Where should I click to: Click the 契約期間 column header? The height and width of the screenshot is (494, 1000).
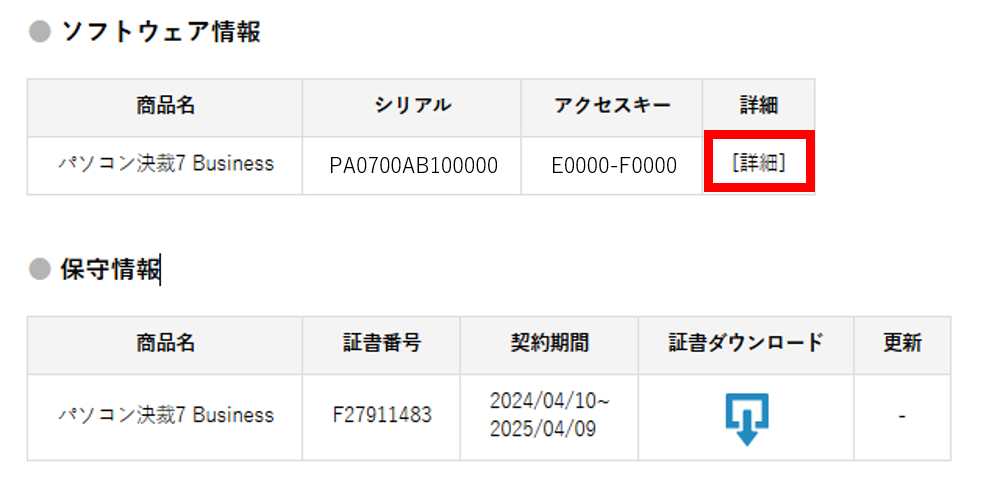(x=549, y=344)
